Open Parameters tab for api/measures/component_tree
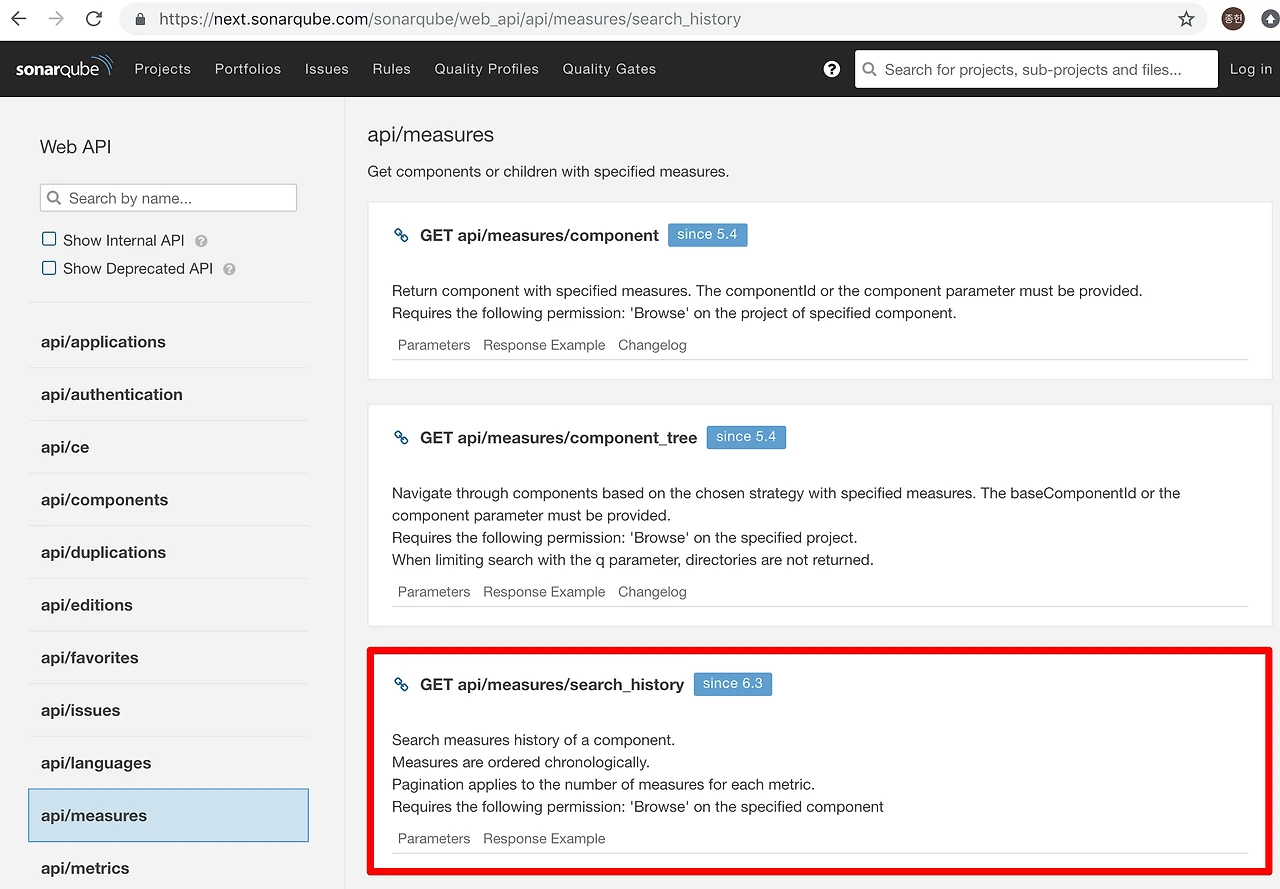This screenshot has height=889, width=1280. [x=434, y=592]
